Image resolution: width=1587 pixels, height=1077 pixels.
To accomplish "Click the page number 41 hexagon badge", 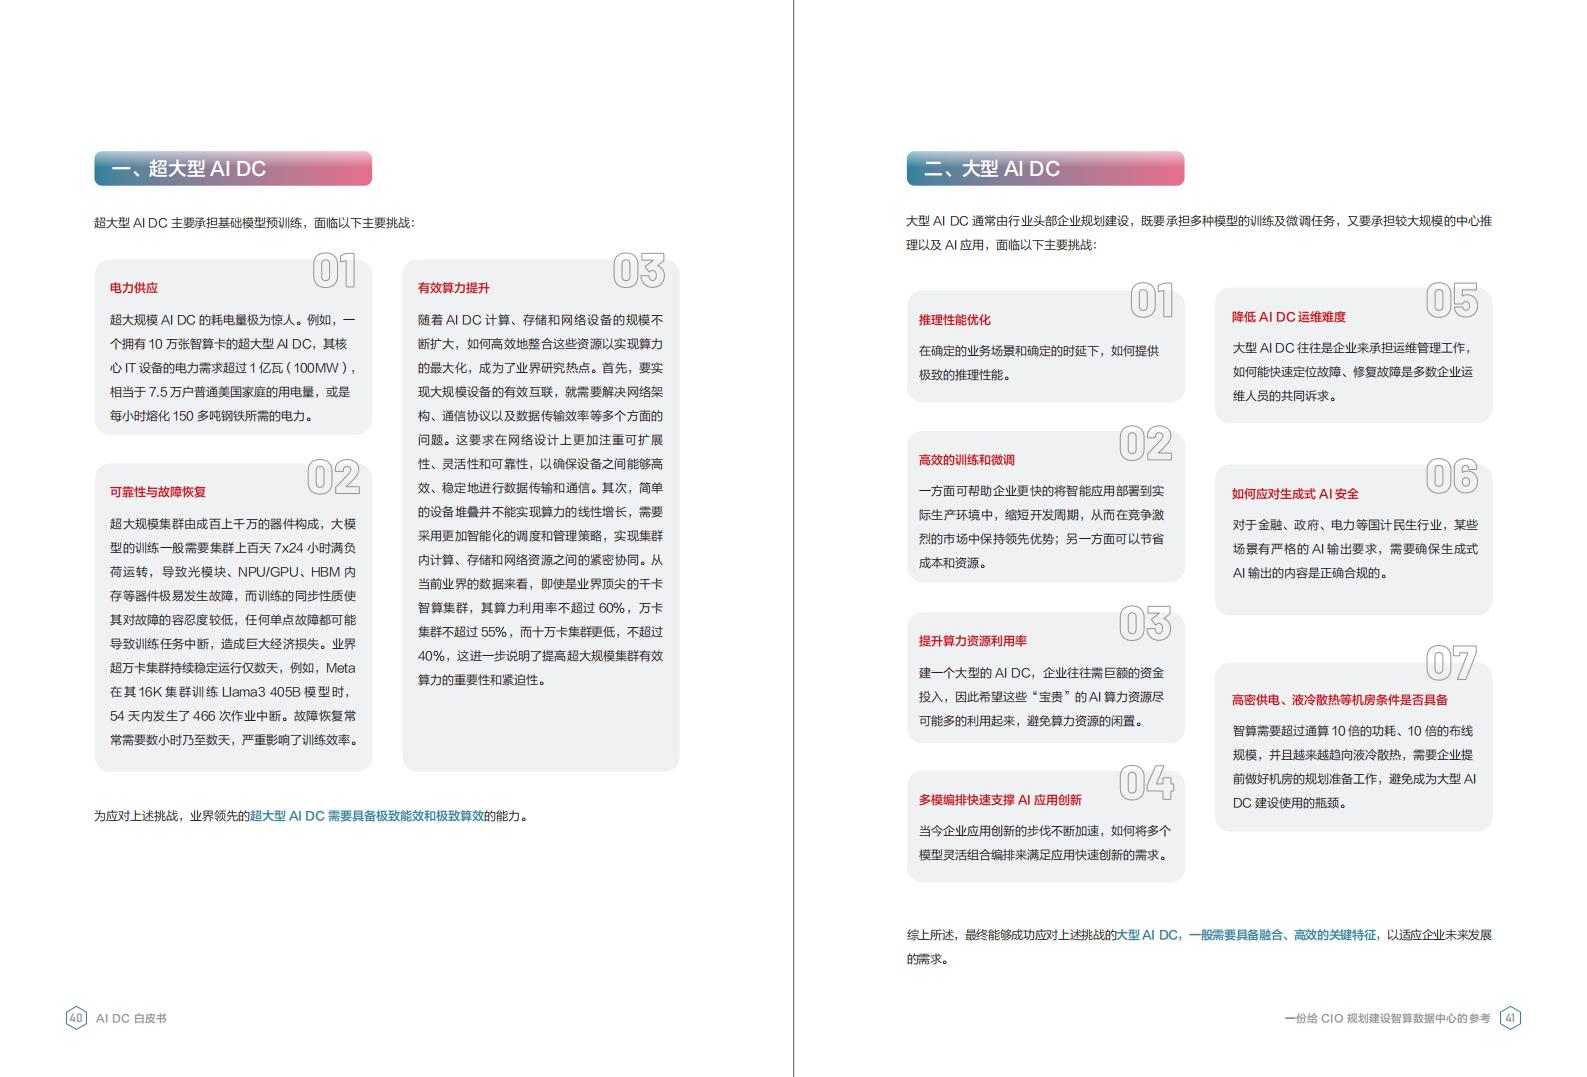I will click(x=1510, y=1018).
